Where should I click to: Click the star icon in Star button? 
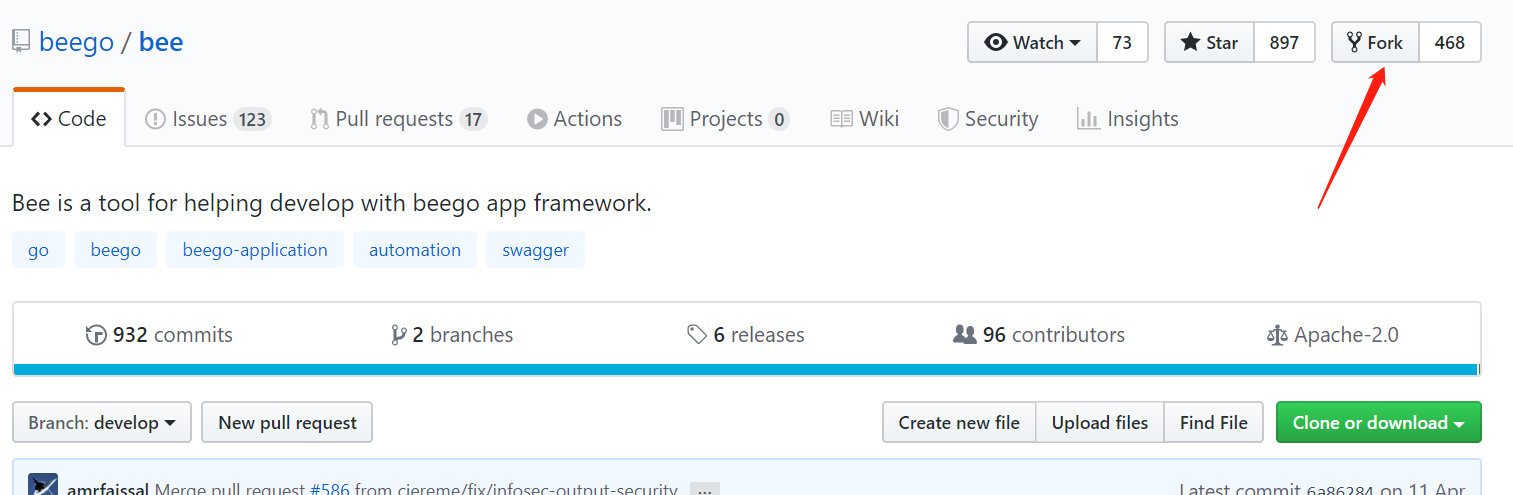point(1190,42)
